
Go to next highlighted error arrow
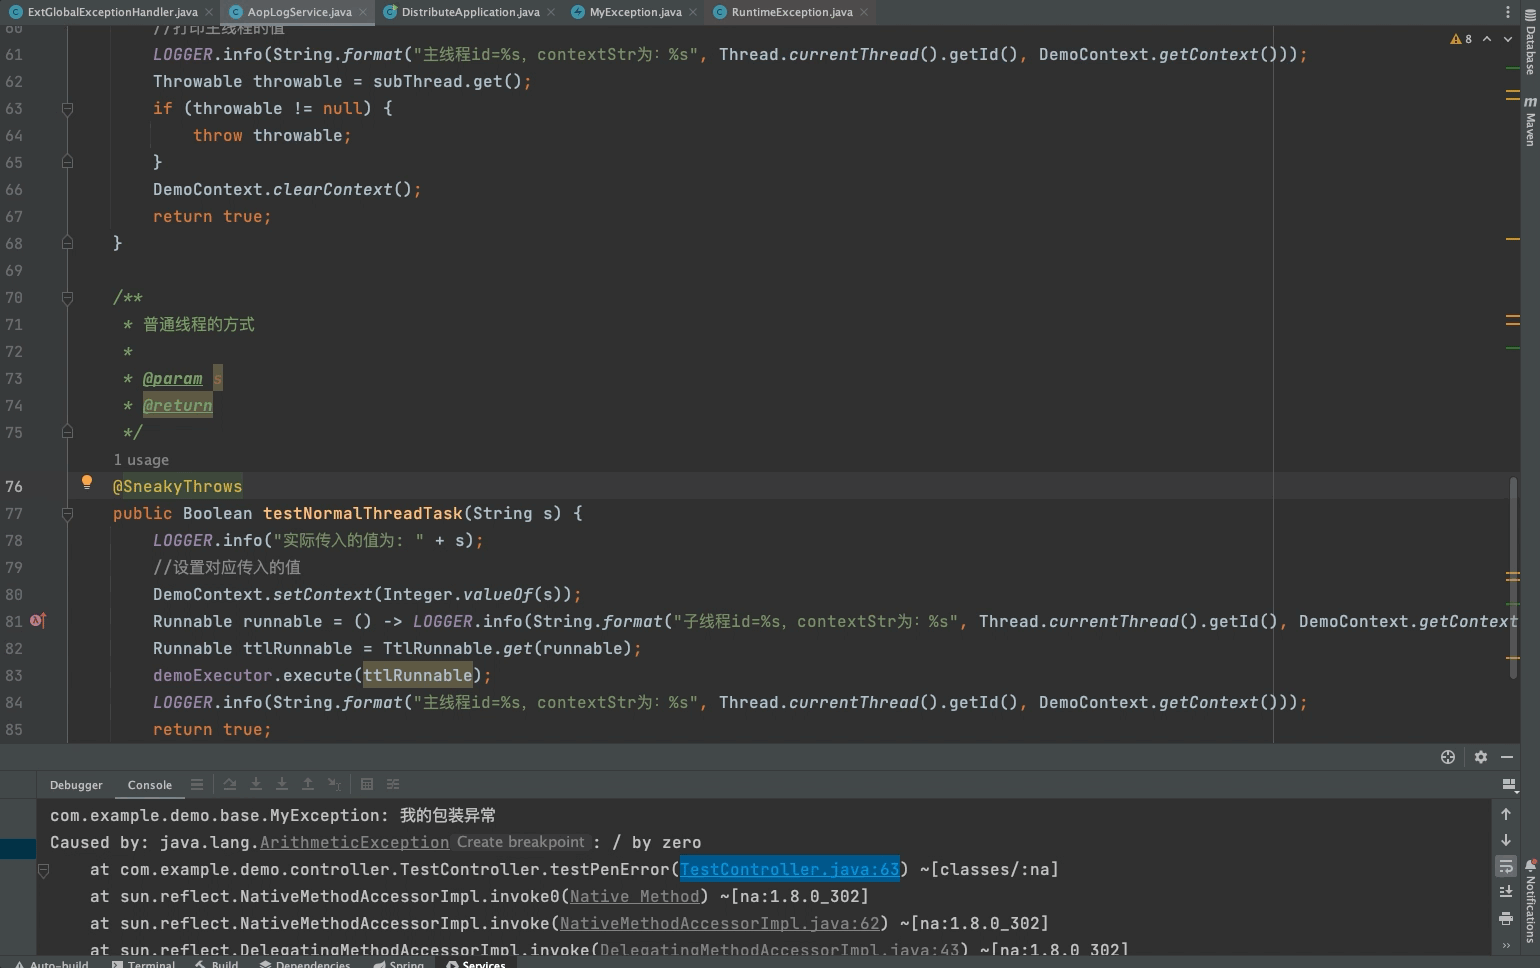pyautogui.click(x=1508, y=39)
